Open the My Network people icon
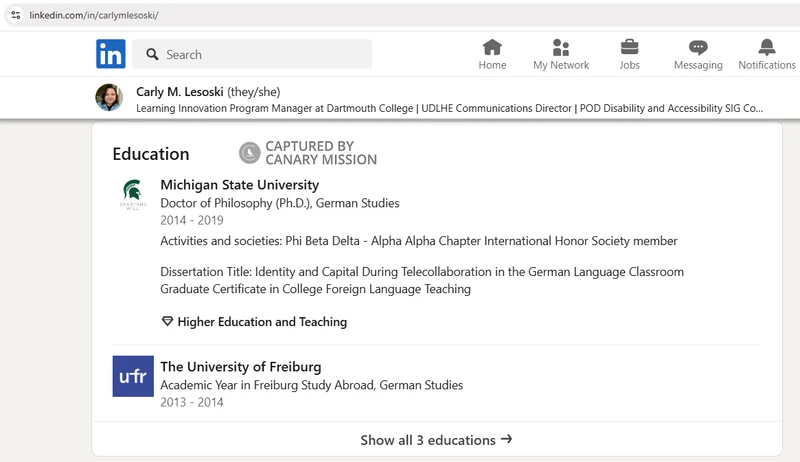Image resolution: width=800 pixels, height=462 pixels. [561, 47]
